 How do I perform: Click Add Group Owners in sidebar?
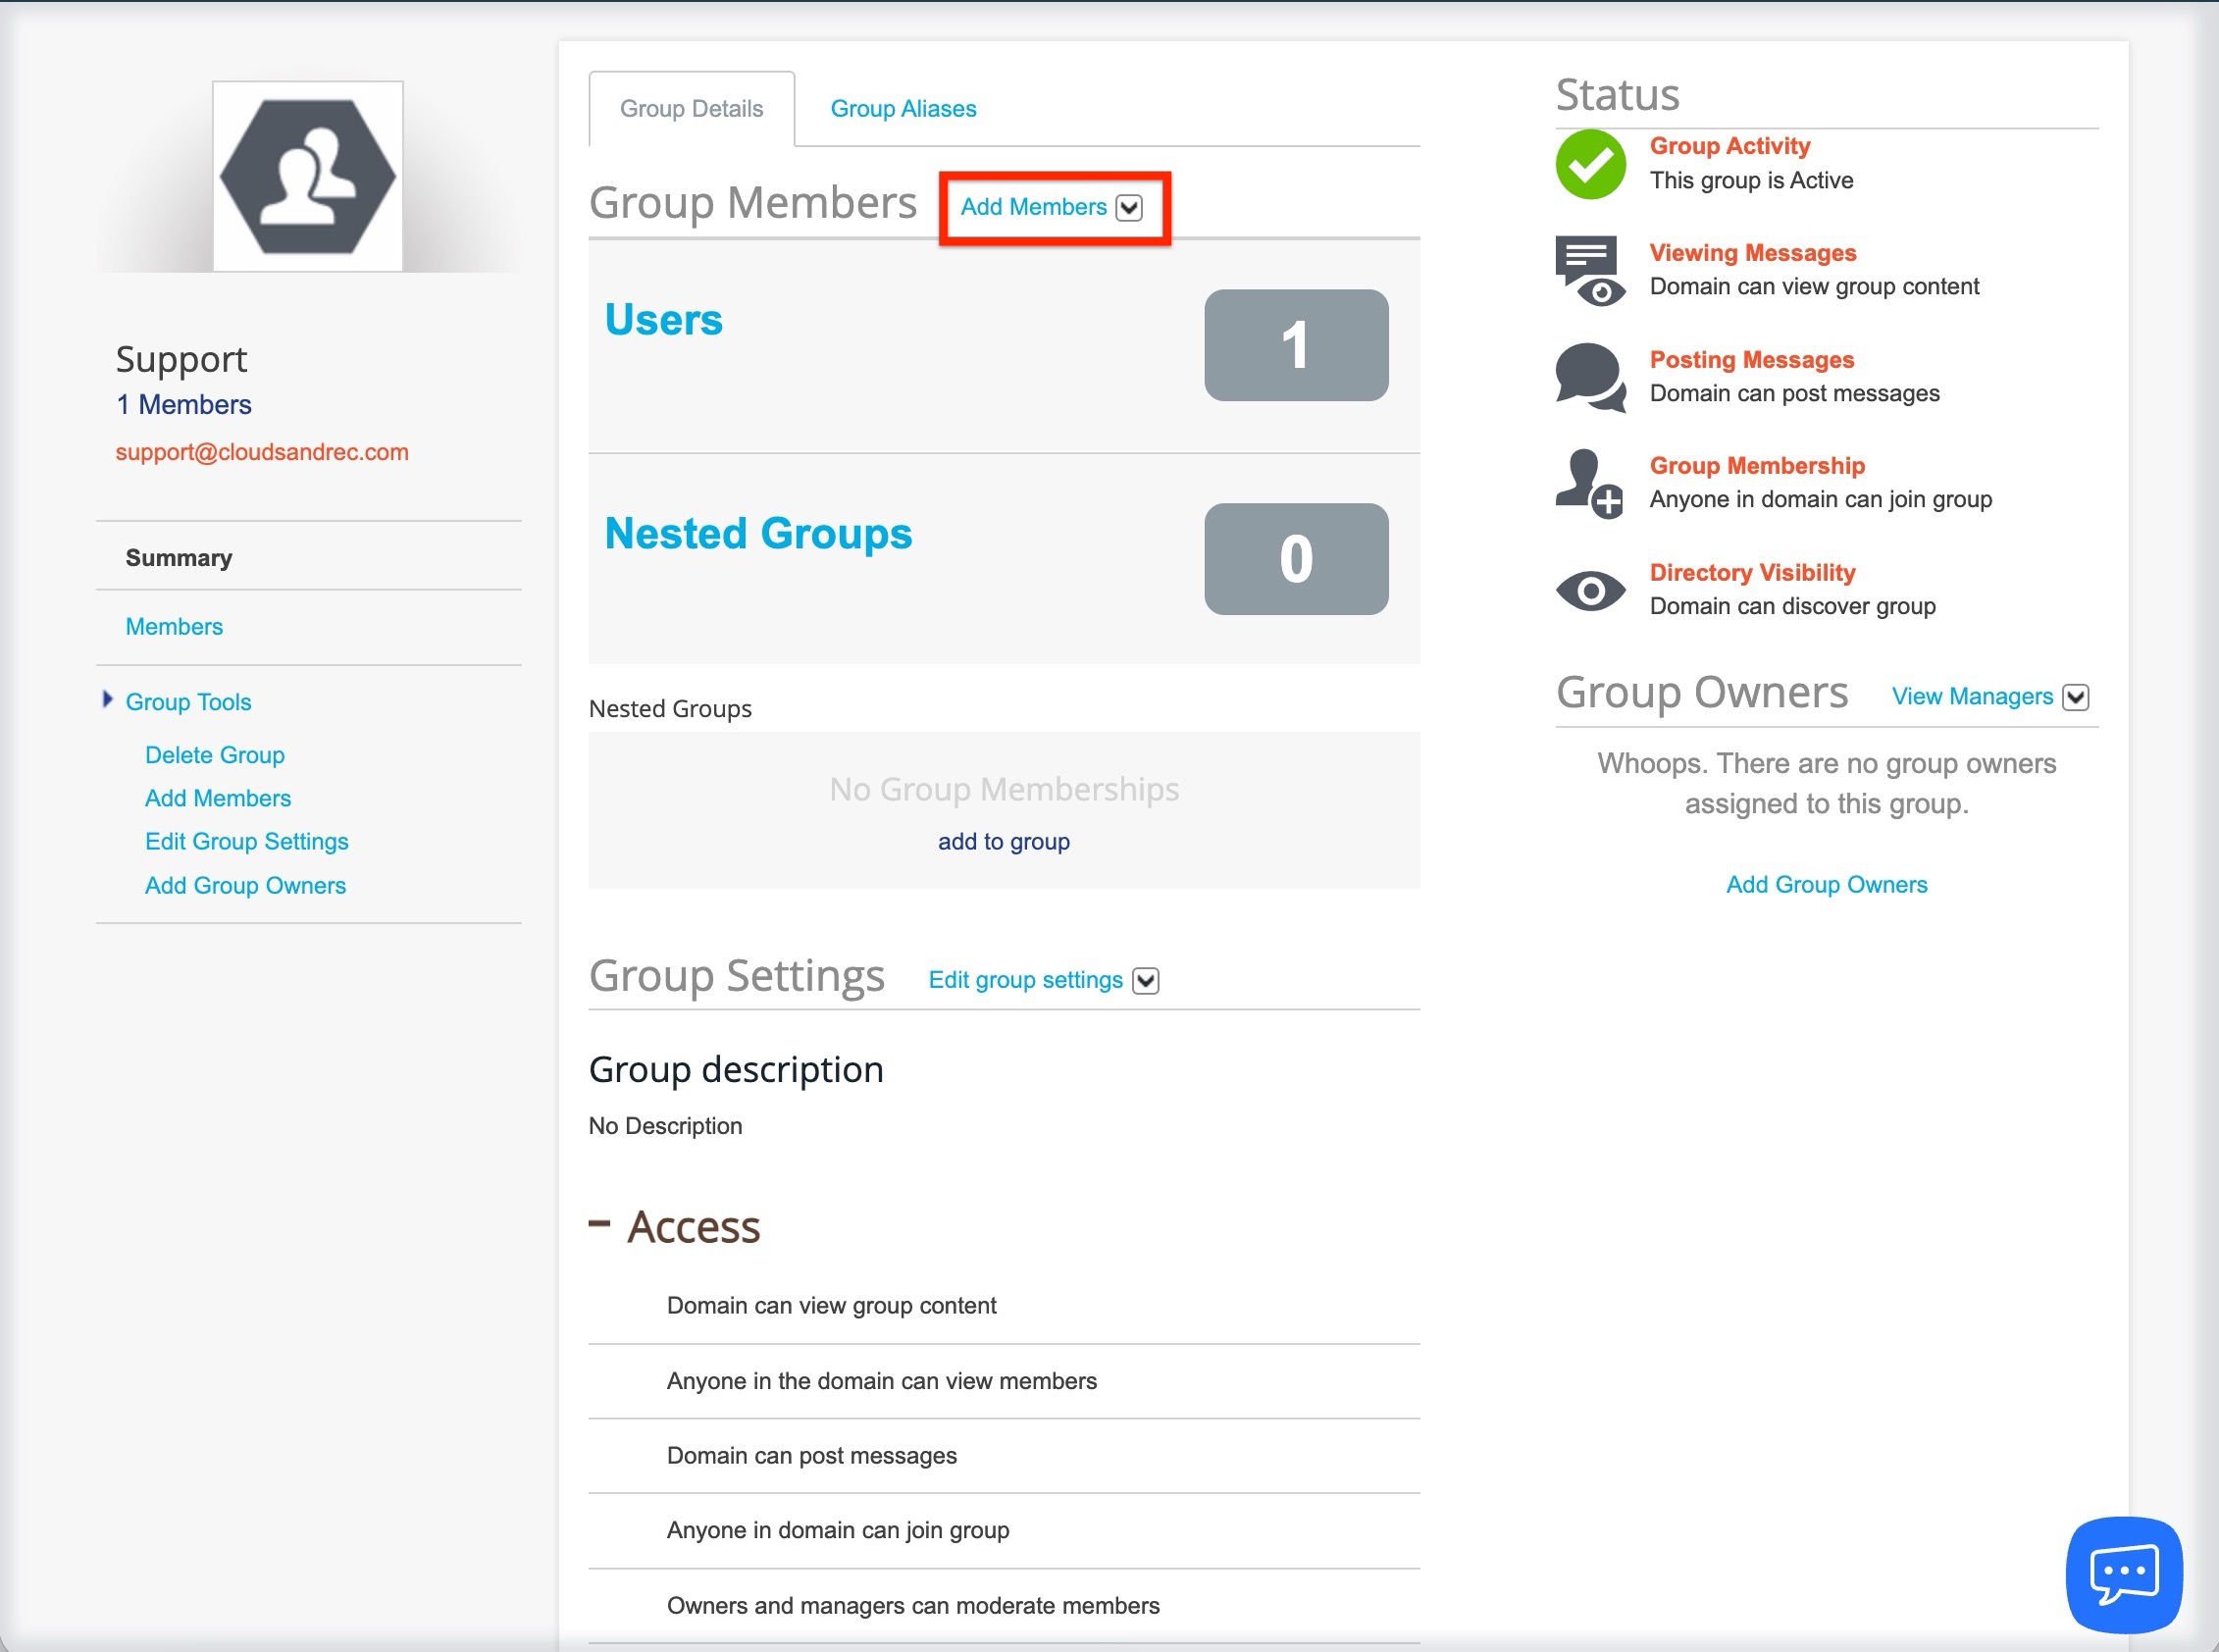(x=246, y=886)
